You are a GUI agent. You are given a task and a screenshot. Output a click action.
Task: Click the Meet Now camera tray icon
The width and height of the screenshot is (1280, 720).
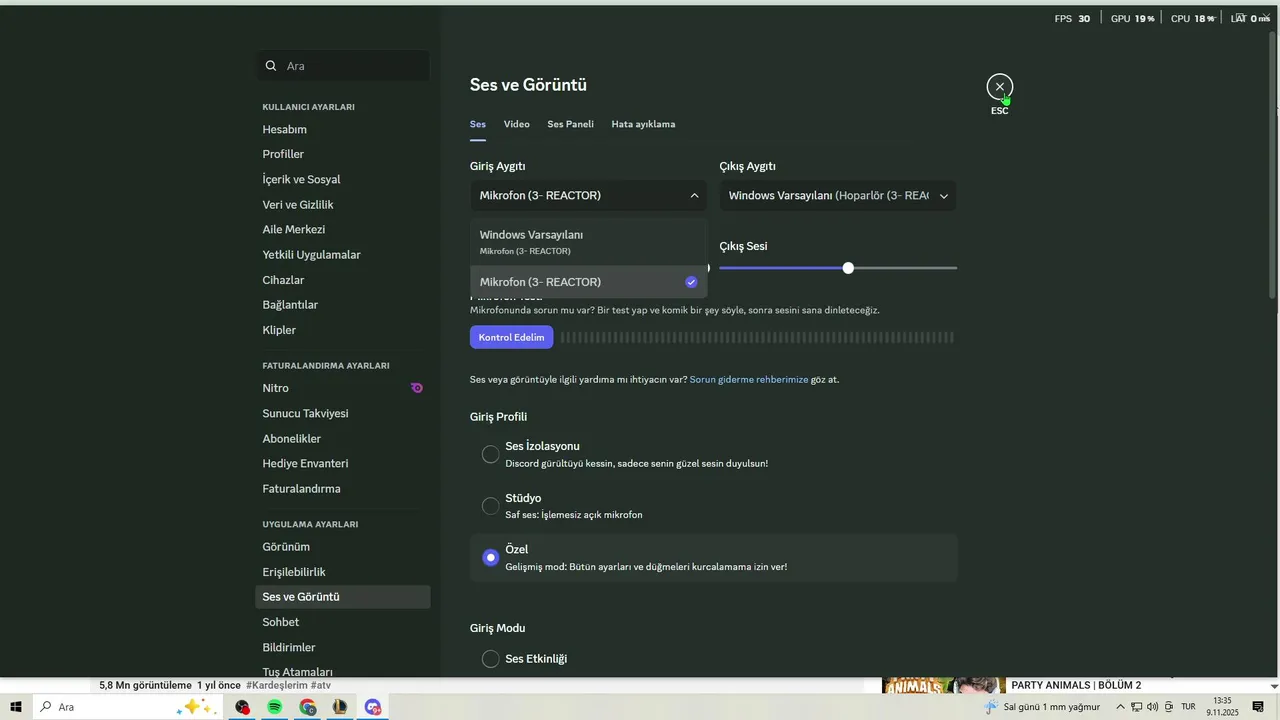point(1168,707)
